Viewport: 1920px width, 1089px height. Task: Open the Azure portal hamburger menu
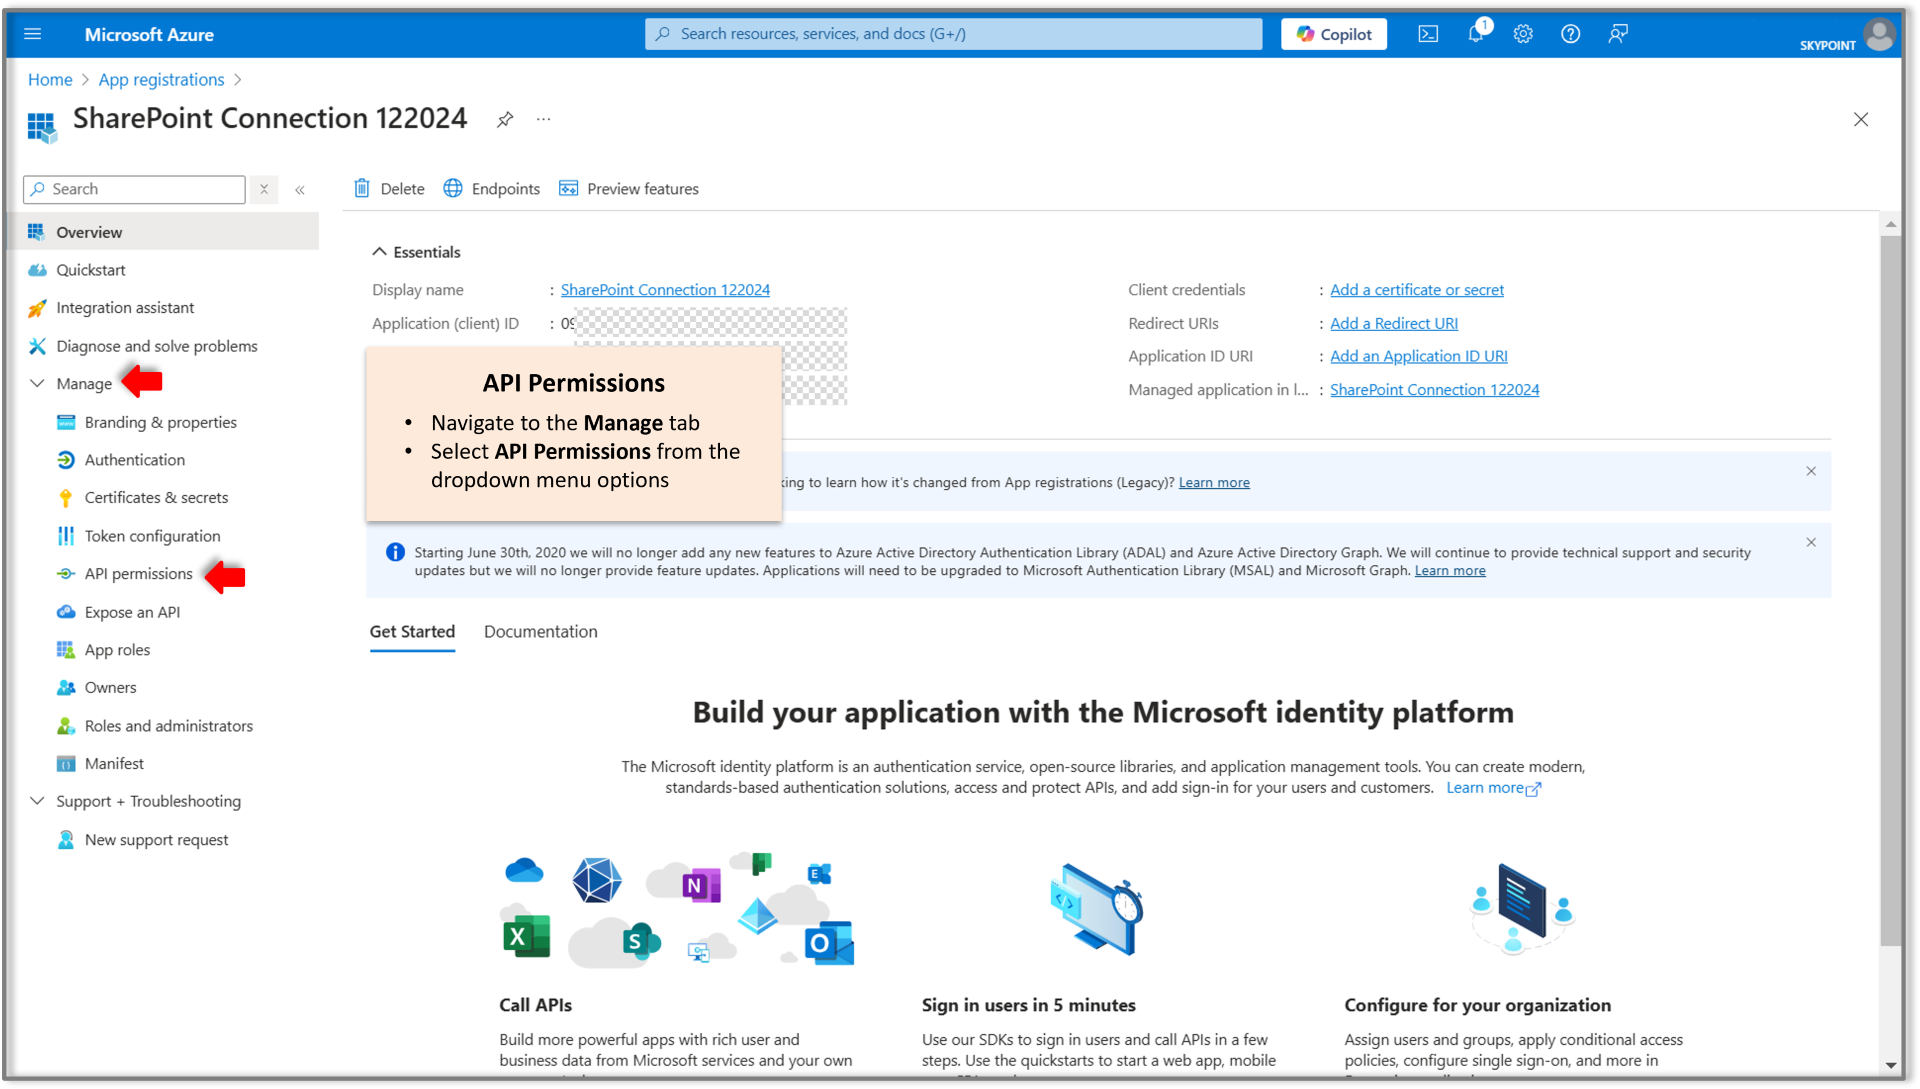click(x=32, y=34)
